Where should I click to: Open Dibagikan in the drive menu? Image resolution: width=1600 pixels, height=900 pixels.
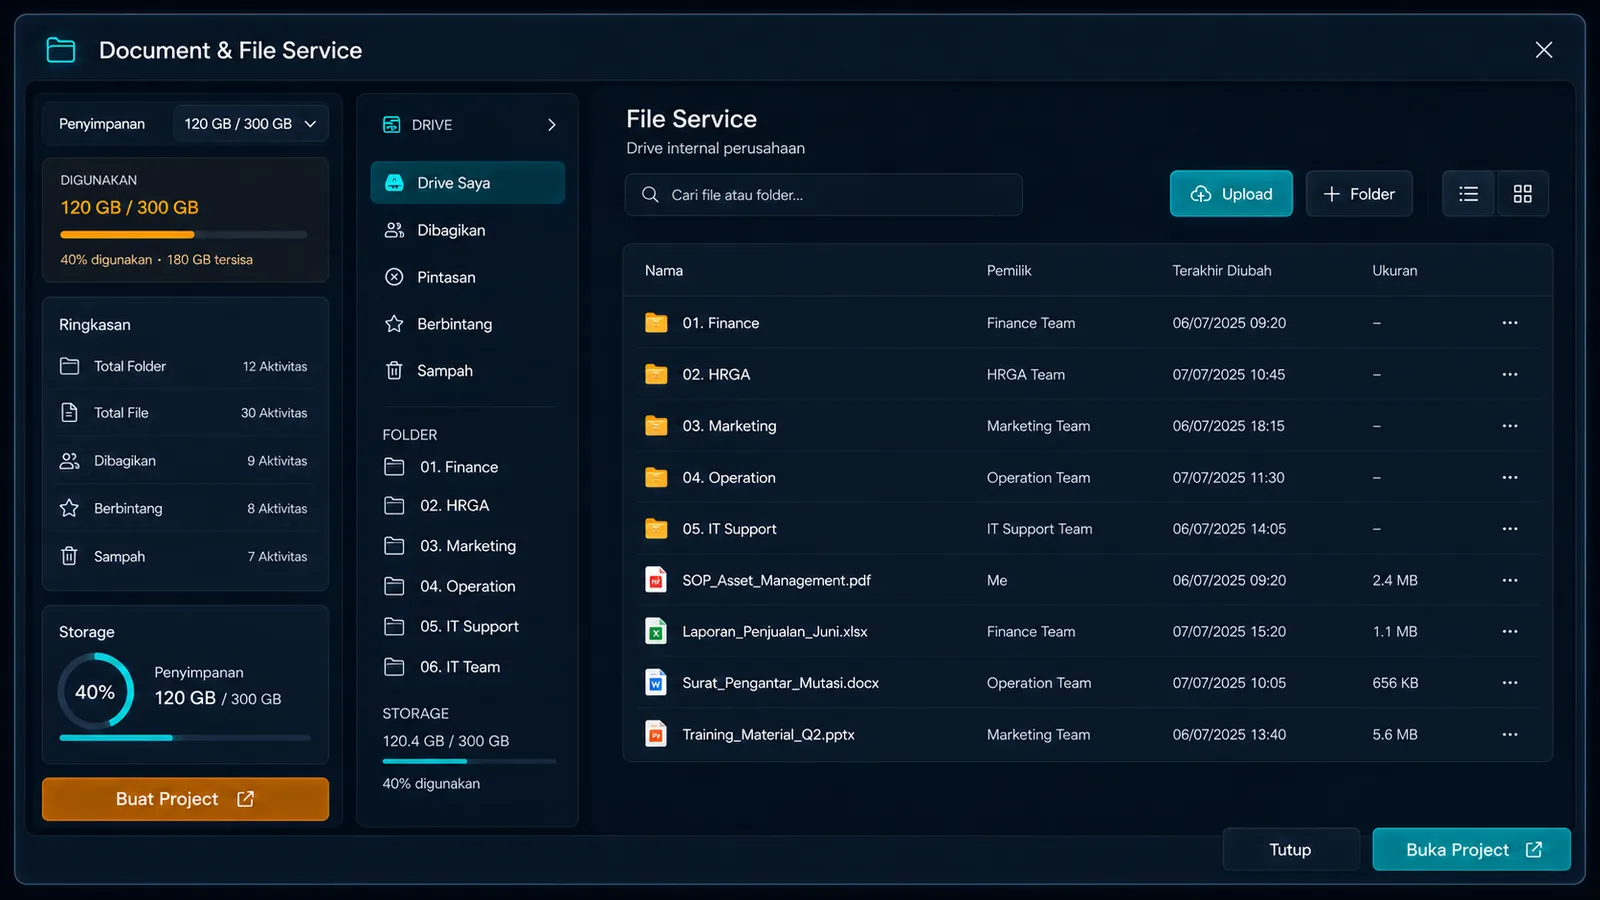coord(467,230)
